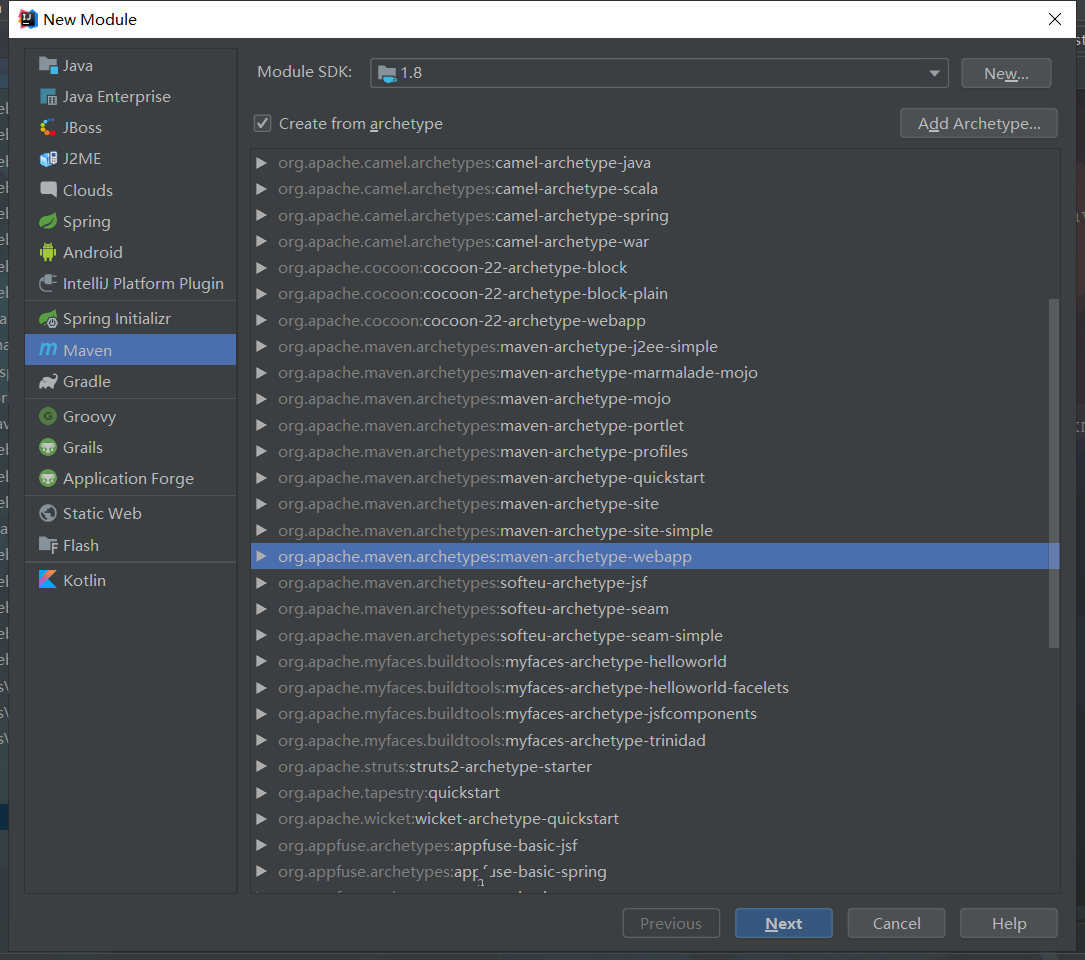Expand the camel-archetype-spring node
The image size is (1085, 960).
pyautogui.click(x=262, y=215)
